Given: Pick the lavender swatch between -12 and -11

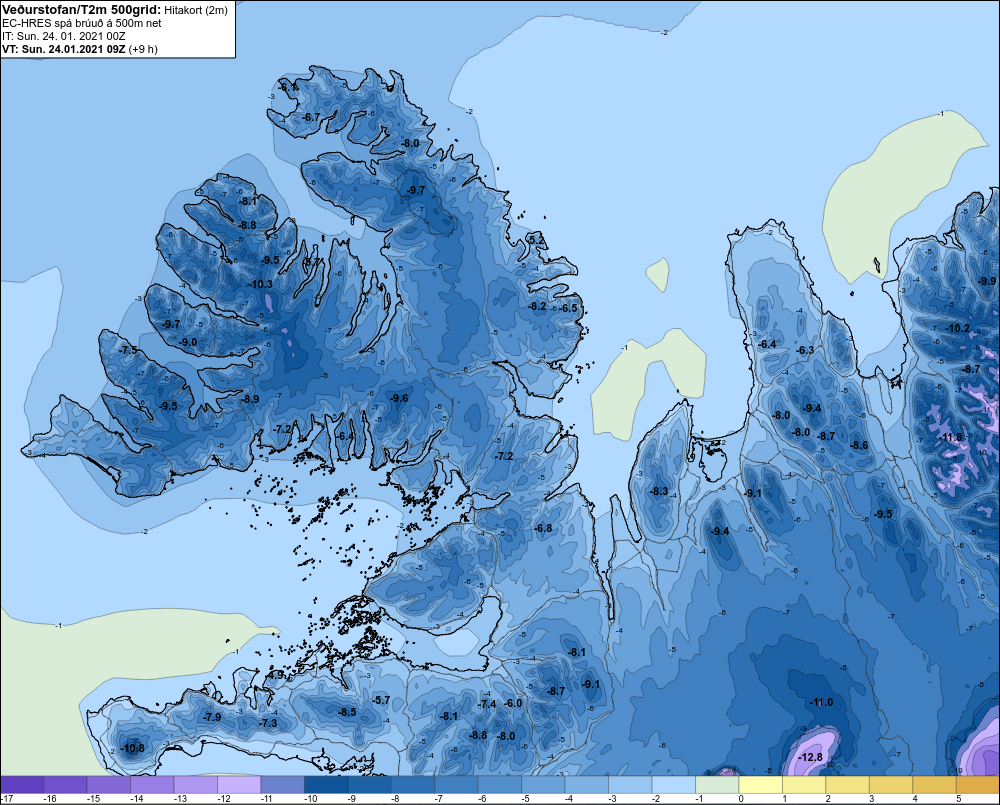Looking at the screenshot, I should tap(239, 785).
